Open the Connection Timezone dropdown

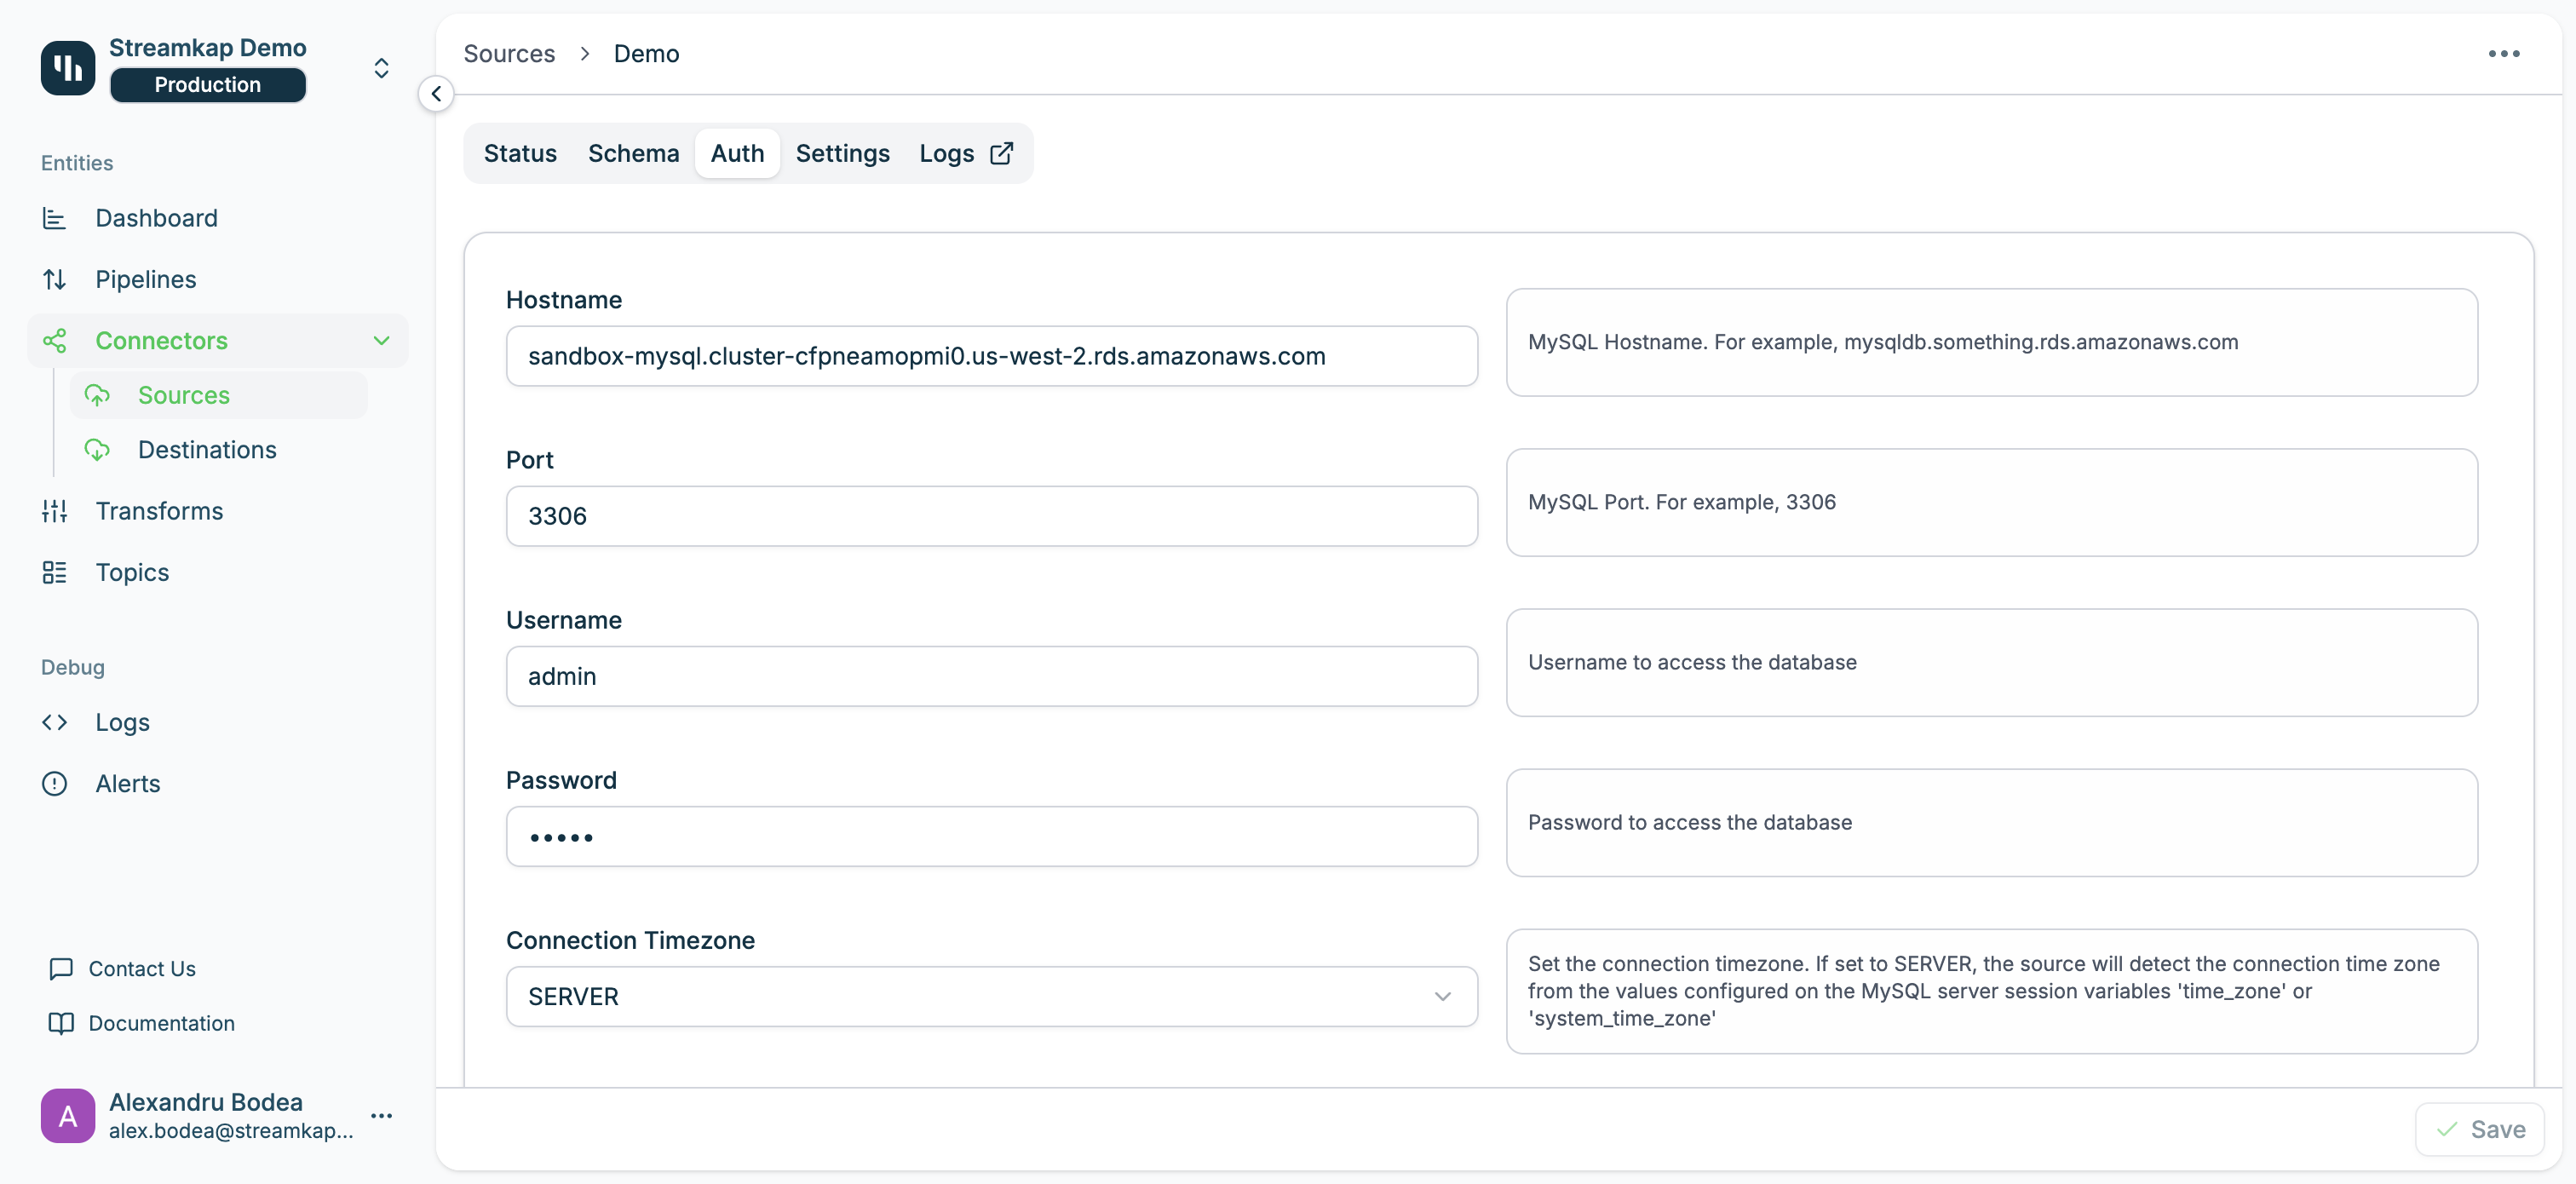point(990,996)
